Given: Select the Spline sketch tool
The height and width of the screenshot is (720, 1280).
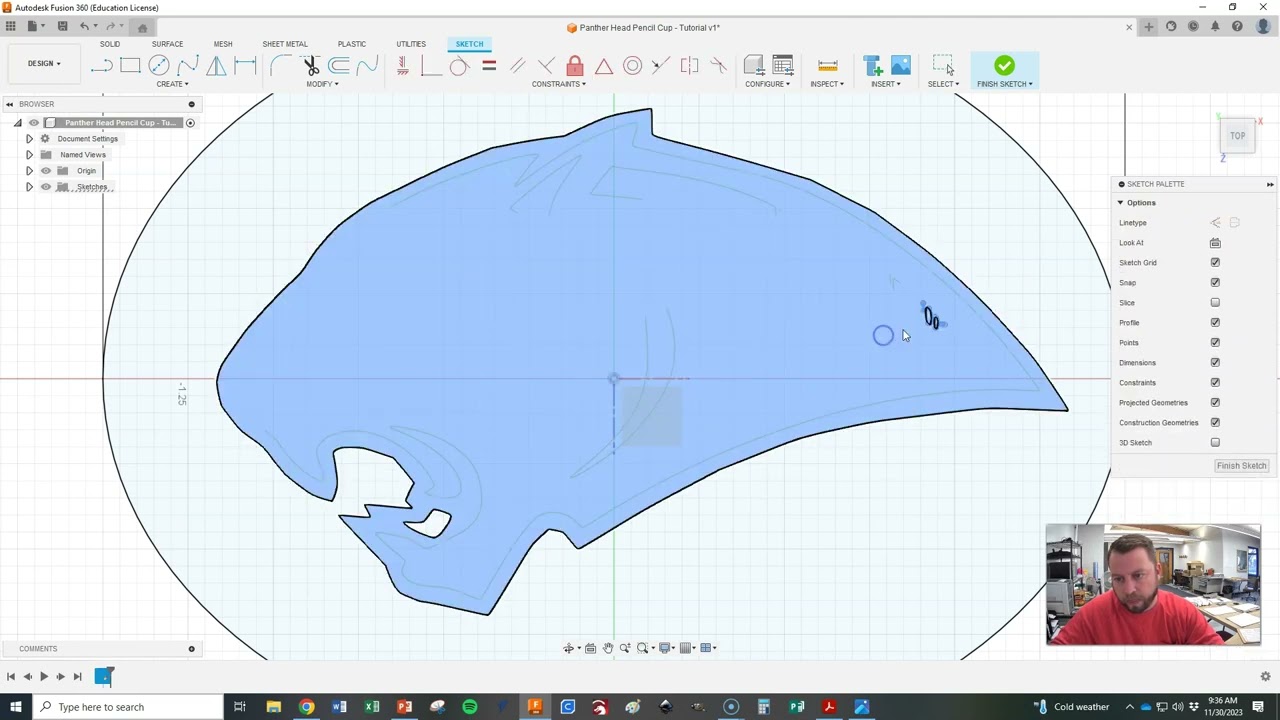Looking at the screenshot, I should tap(188, 66).
